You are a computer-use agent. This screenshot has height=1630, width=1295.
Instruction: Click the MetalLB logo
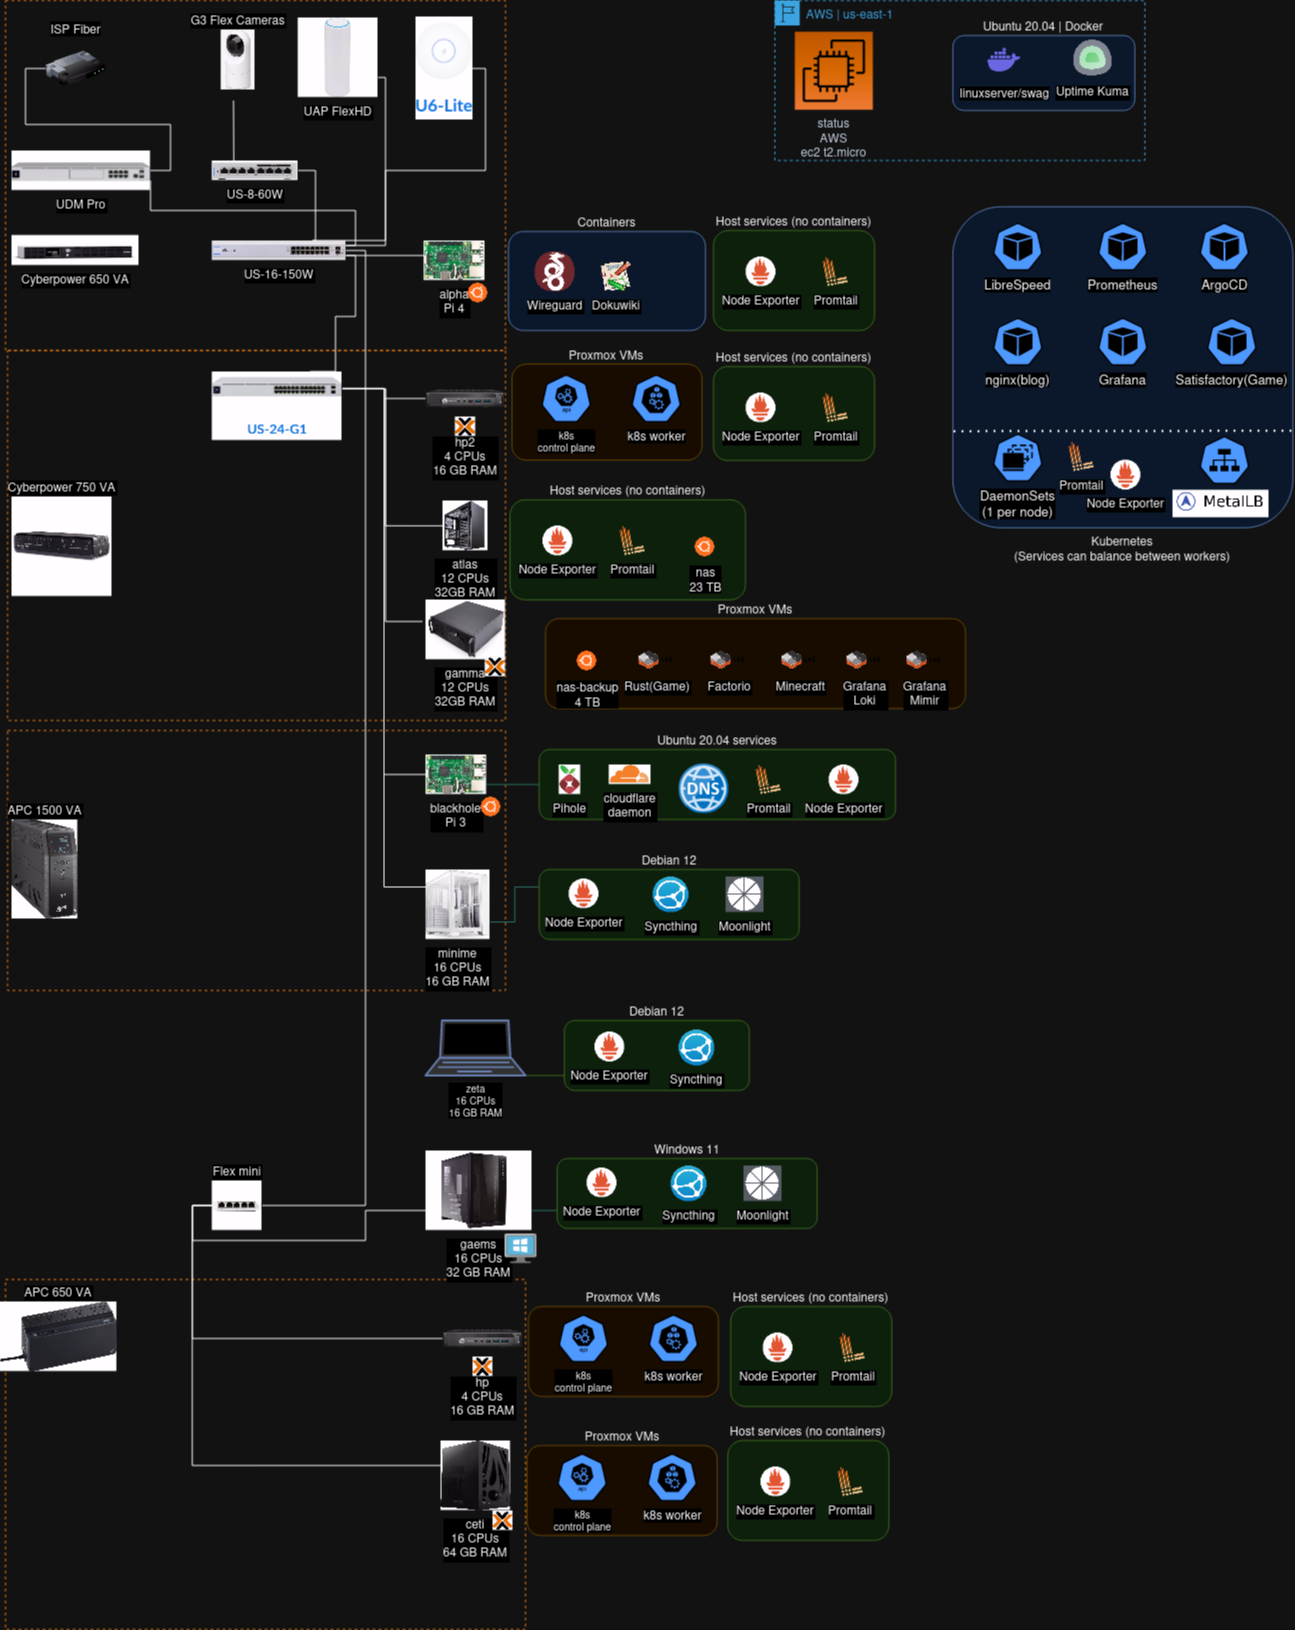[x=1220, y=502]
